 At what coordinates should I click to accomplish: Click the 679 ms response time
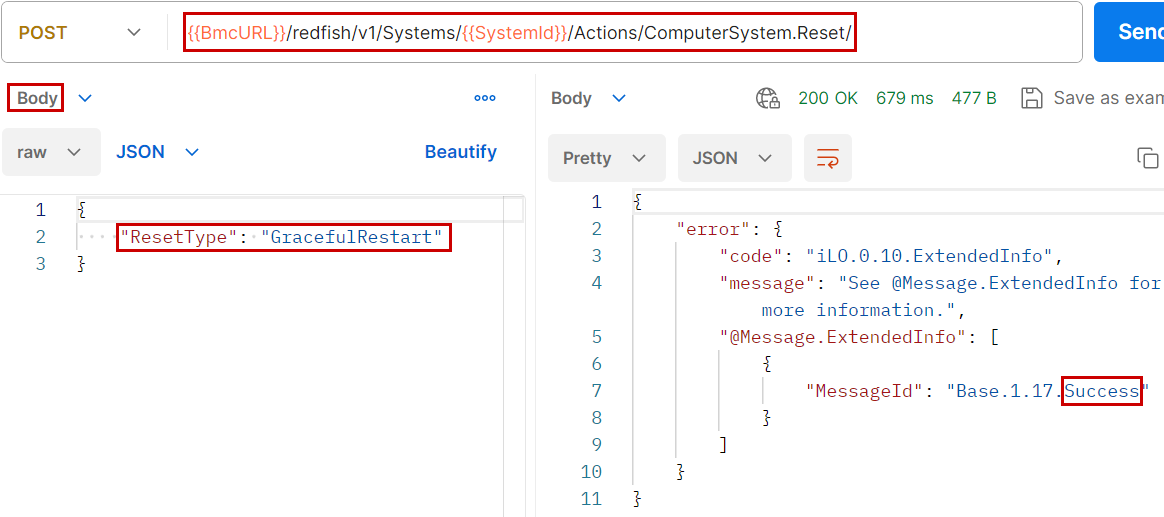click(x=904, y=98)
